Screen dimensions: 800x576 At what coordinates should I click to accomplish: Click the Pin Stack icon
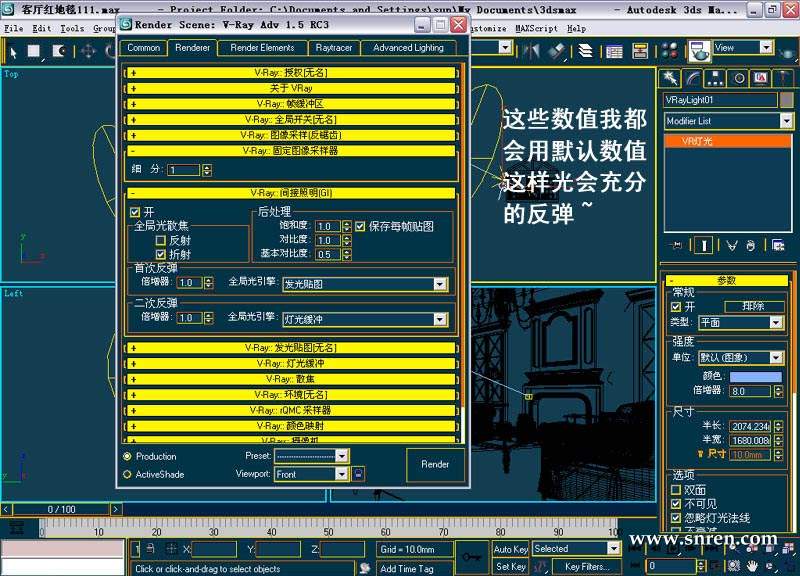[x=677, y=246]
